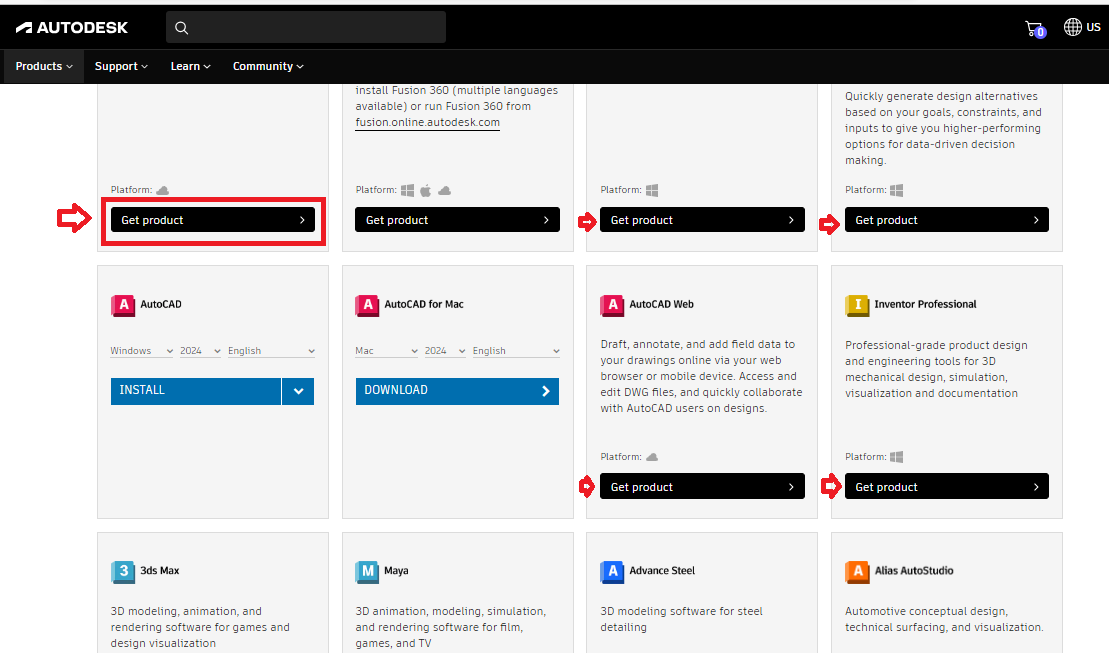Click Get product in Fusion 360 card
Screen dimensions: 1109x653
457,220
